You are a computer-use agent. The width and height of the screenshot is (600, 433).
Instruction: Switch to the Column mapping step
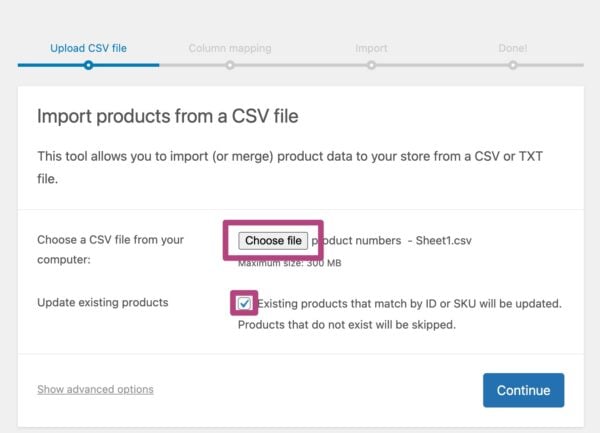point(229,48)
